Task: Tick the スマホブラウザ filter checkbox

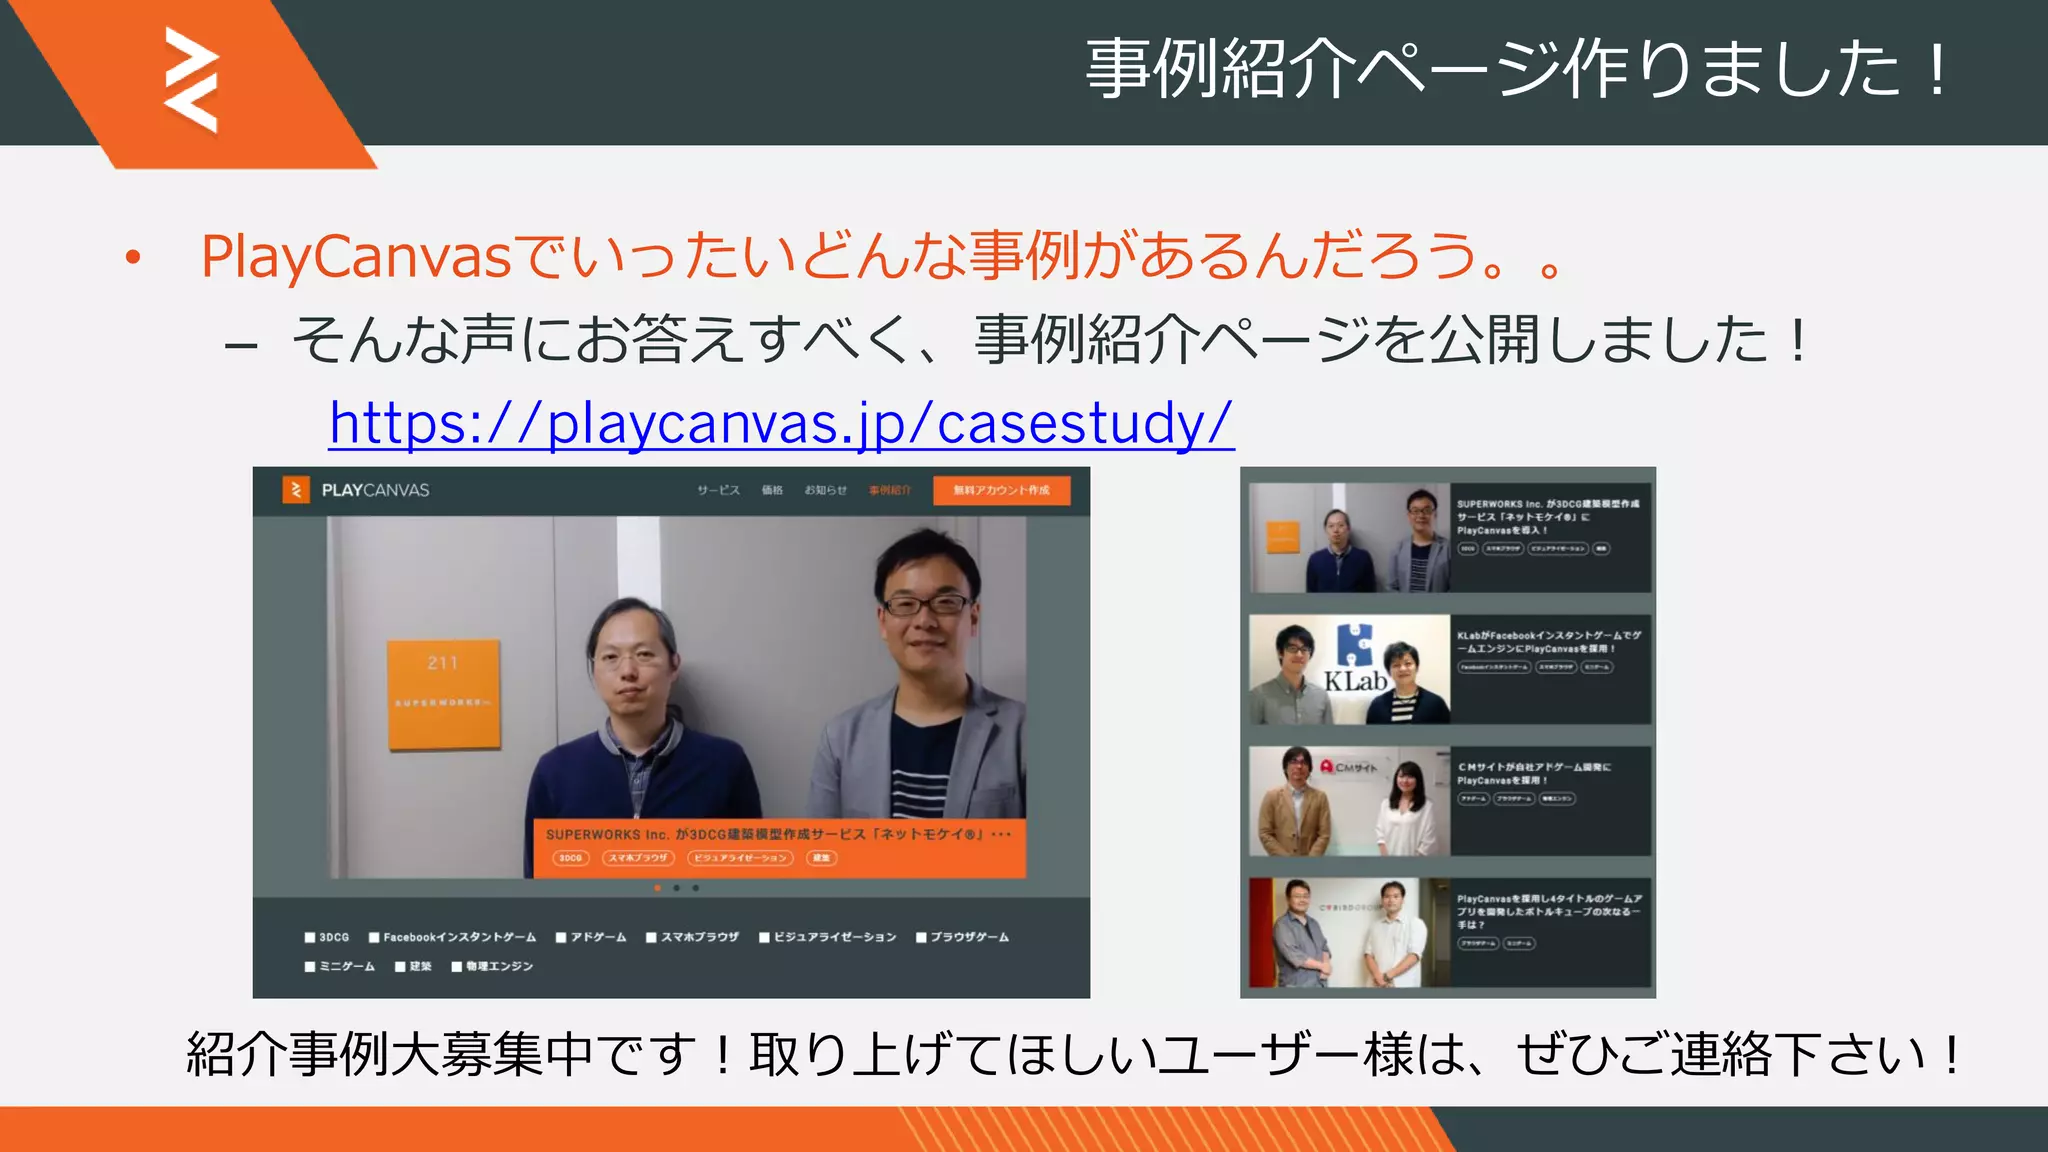Action: [651, 937]
